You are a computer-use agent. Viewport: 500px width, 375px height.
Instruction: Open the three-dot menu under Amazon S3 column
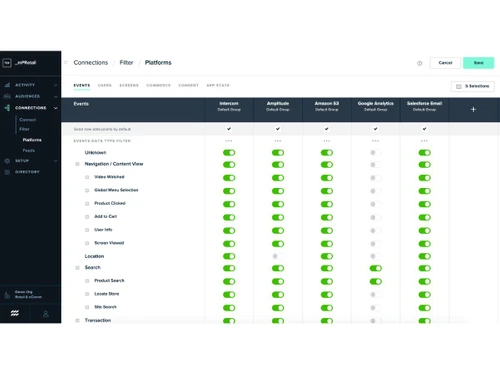point(327,141)
